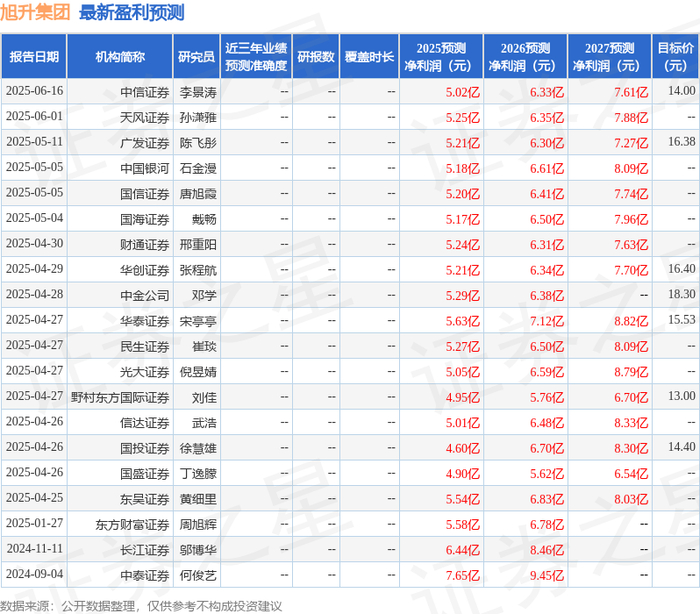Click analyst name 唐旭霞

pos(198,194)
